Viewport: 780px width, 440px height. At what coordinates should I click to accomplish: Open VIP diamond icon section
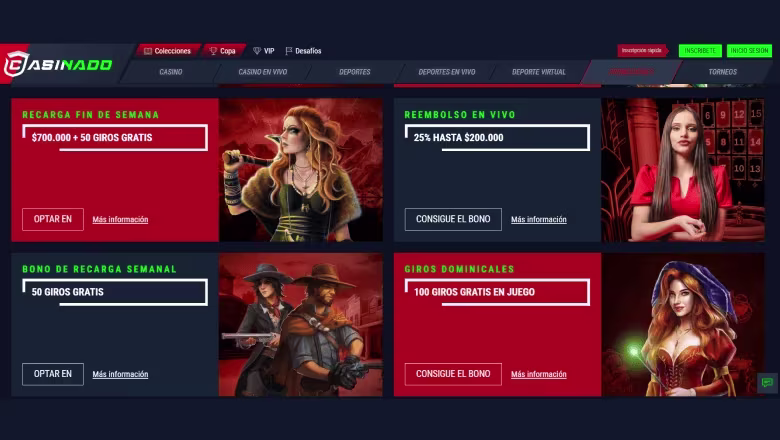[x=257, y=51]
